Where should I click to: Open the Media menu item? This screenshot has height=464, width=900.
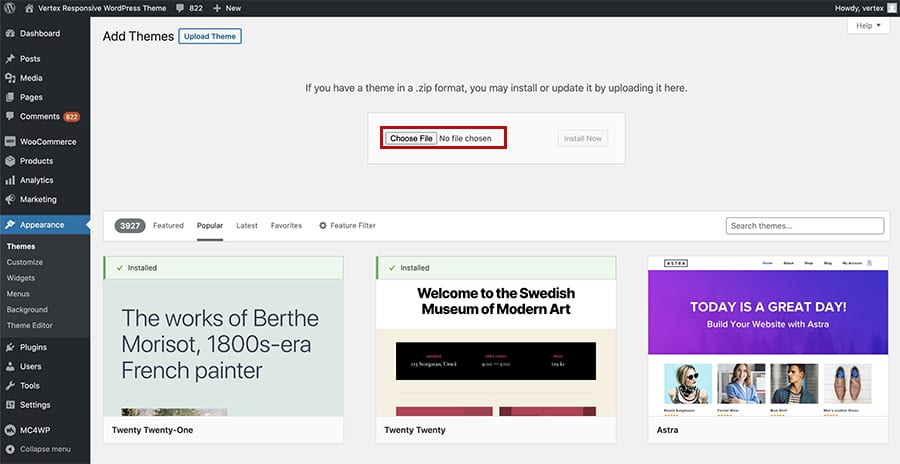[x=31, y=78]
